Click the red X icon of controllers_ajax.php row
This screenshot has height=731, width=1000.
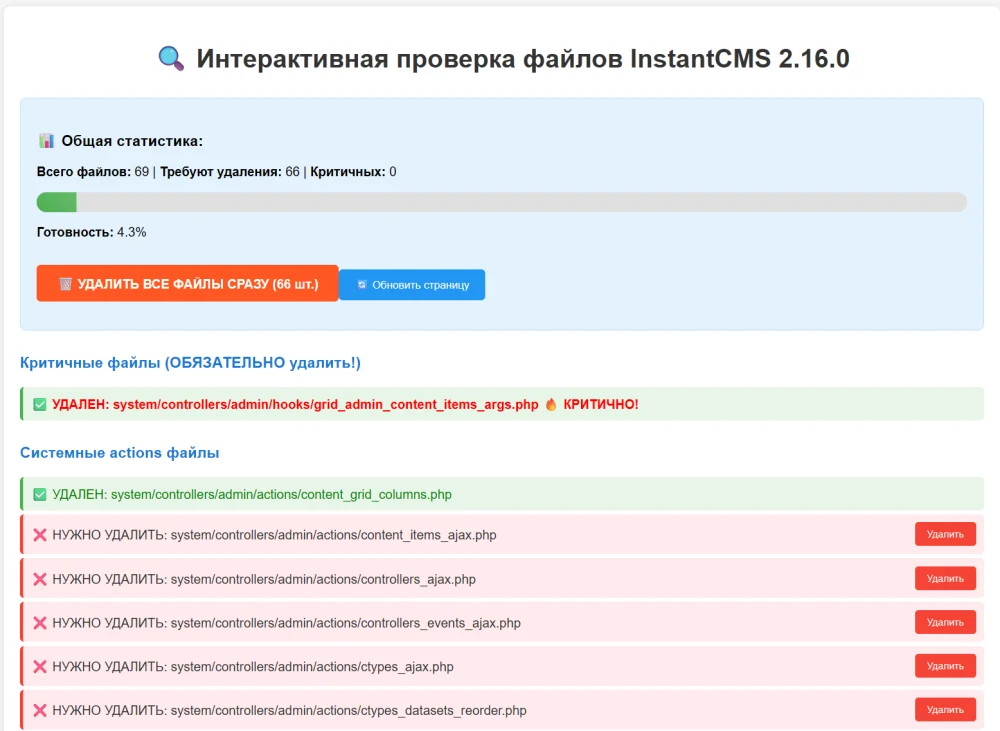click(x=40, y=579)
